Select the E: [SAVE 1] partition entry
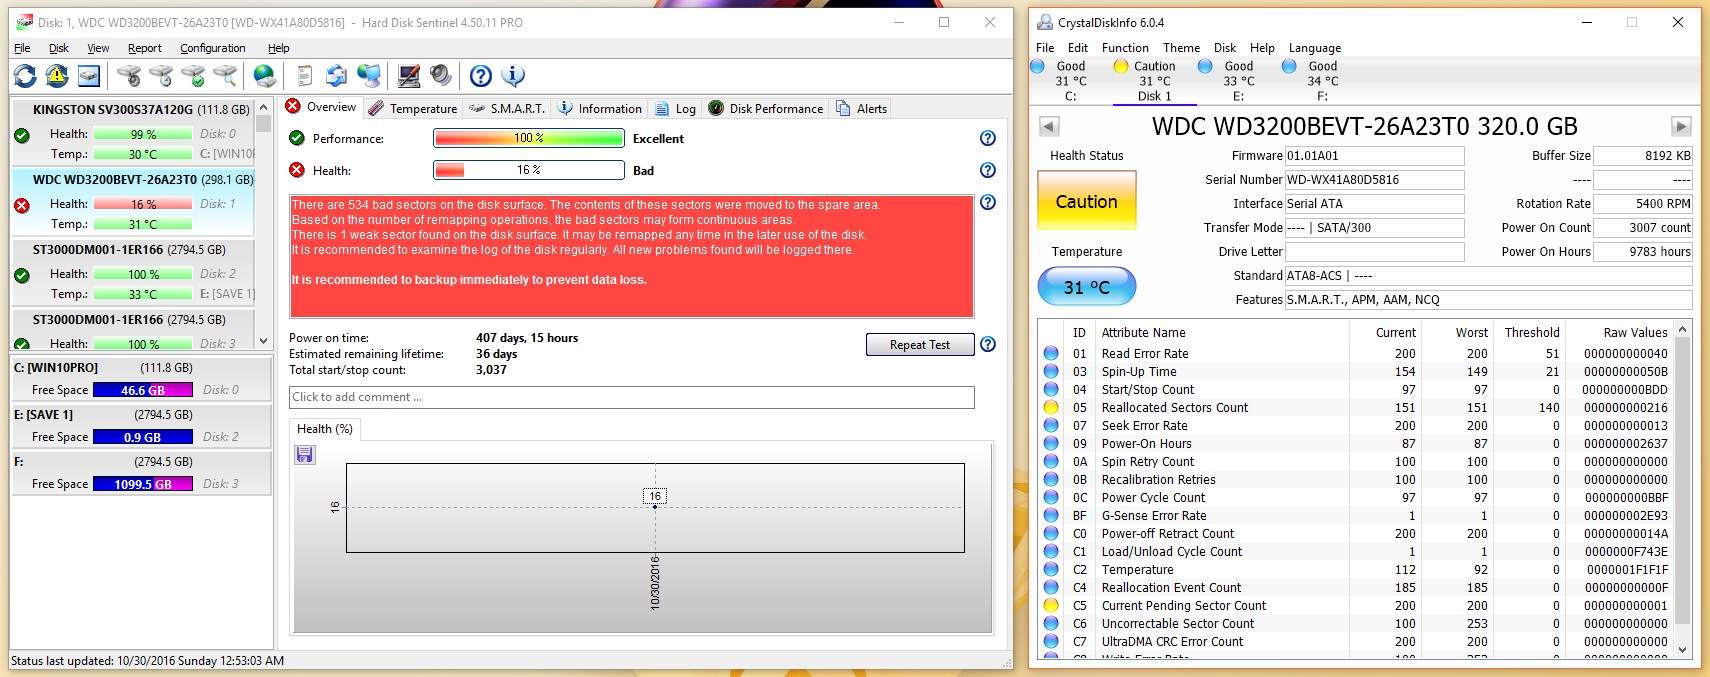 coord(141,426)
